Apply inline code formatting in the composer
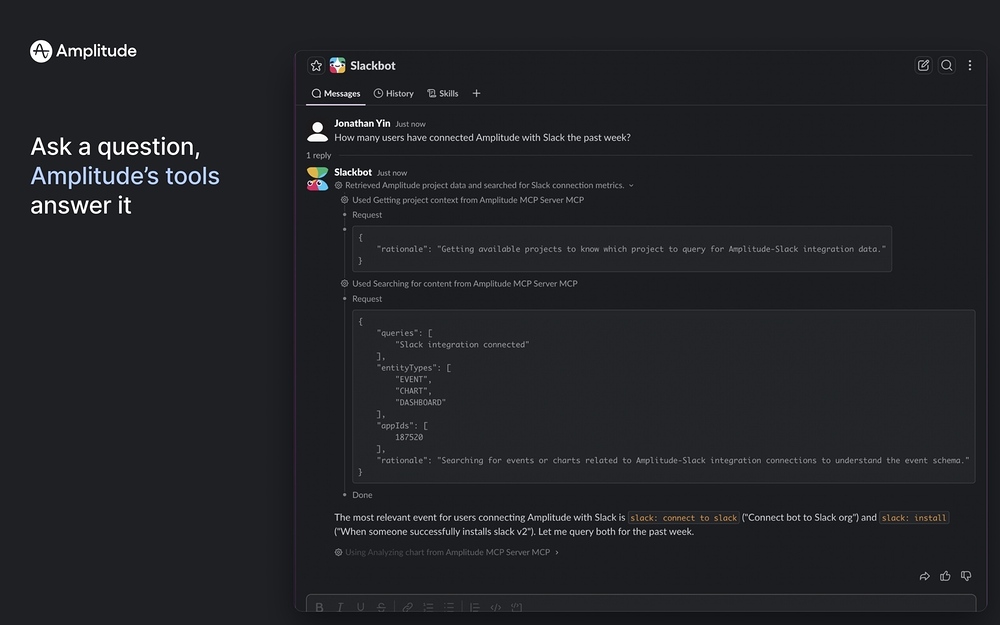Viewport: 1000px width, 625px height. (496, 607)
